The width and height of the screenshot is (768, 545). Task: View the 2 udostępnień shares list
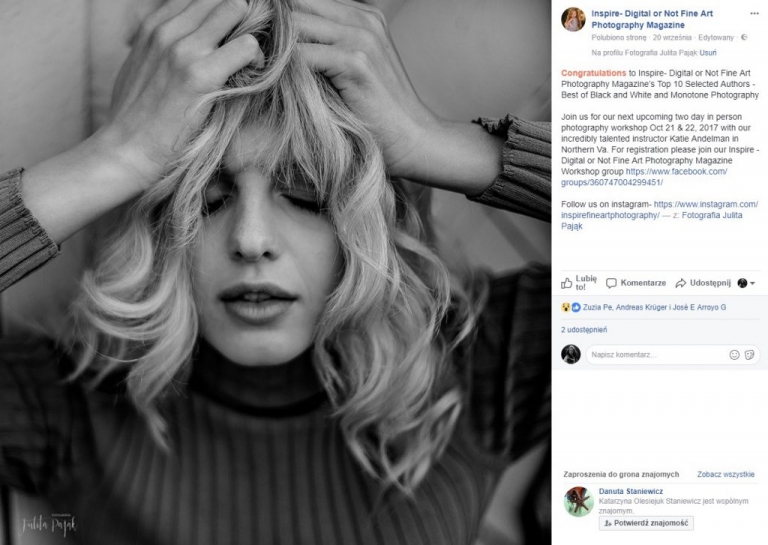(x=584, y=330)
